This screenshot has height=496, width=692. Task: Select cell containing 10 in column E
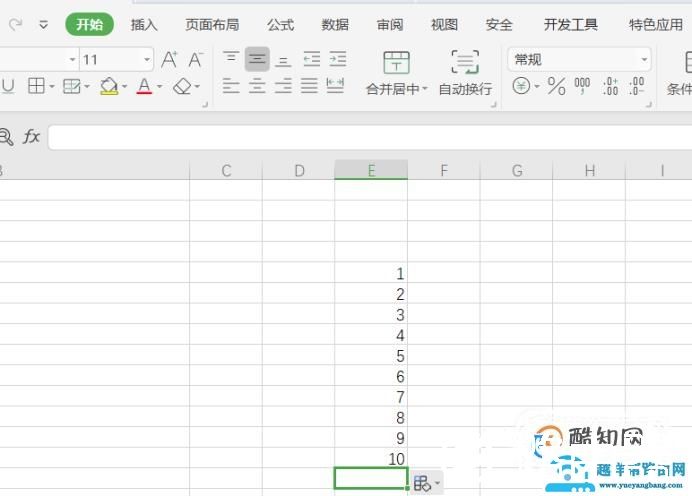(x=371, y=458)
